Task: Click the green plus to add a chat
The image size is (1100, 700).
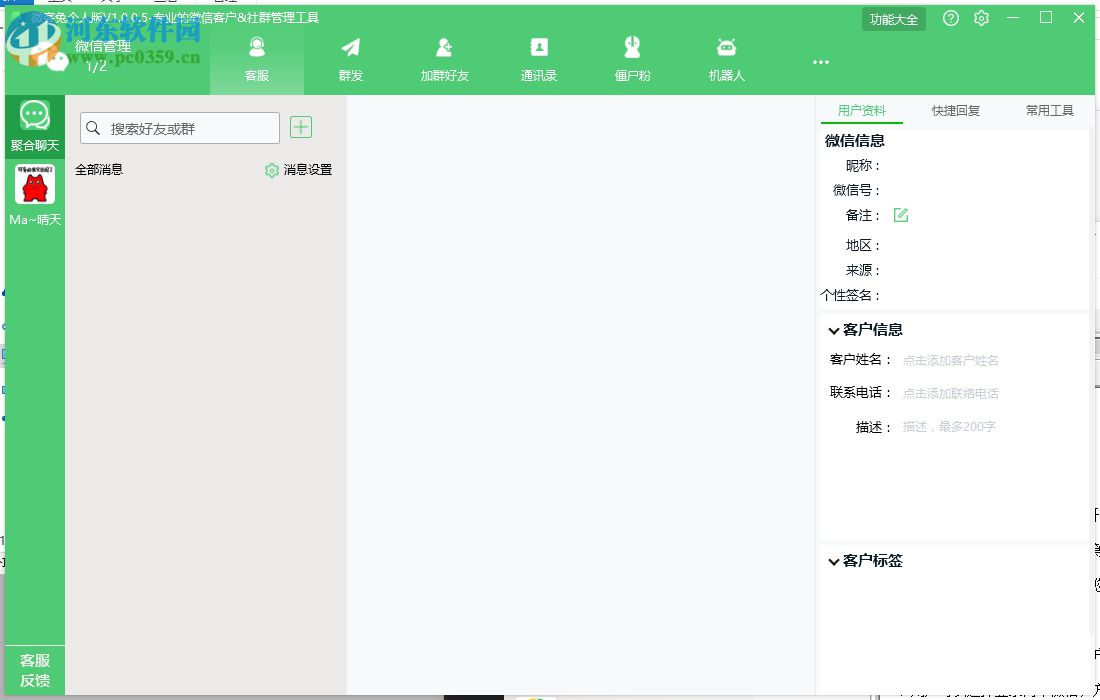Action: (x=301, y=127)
